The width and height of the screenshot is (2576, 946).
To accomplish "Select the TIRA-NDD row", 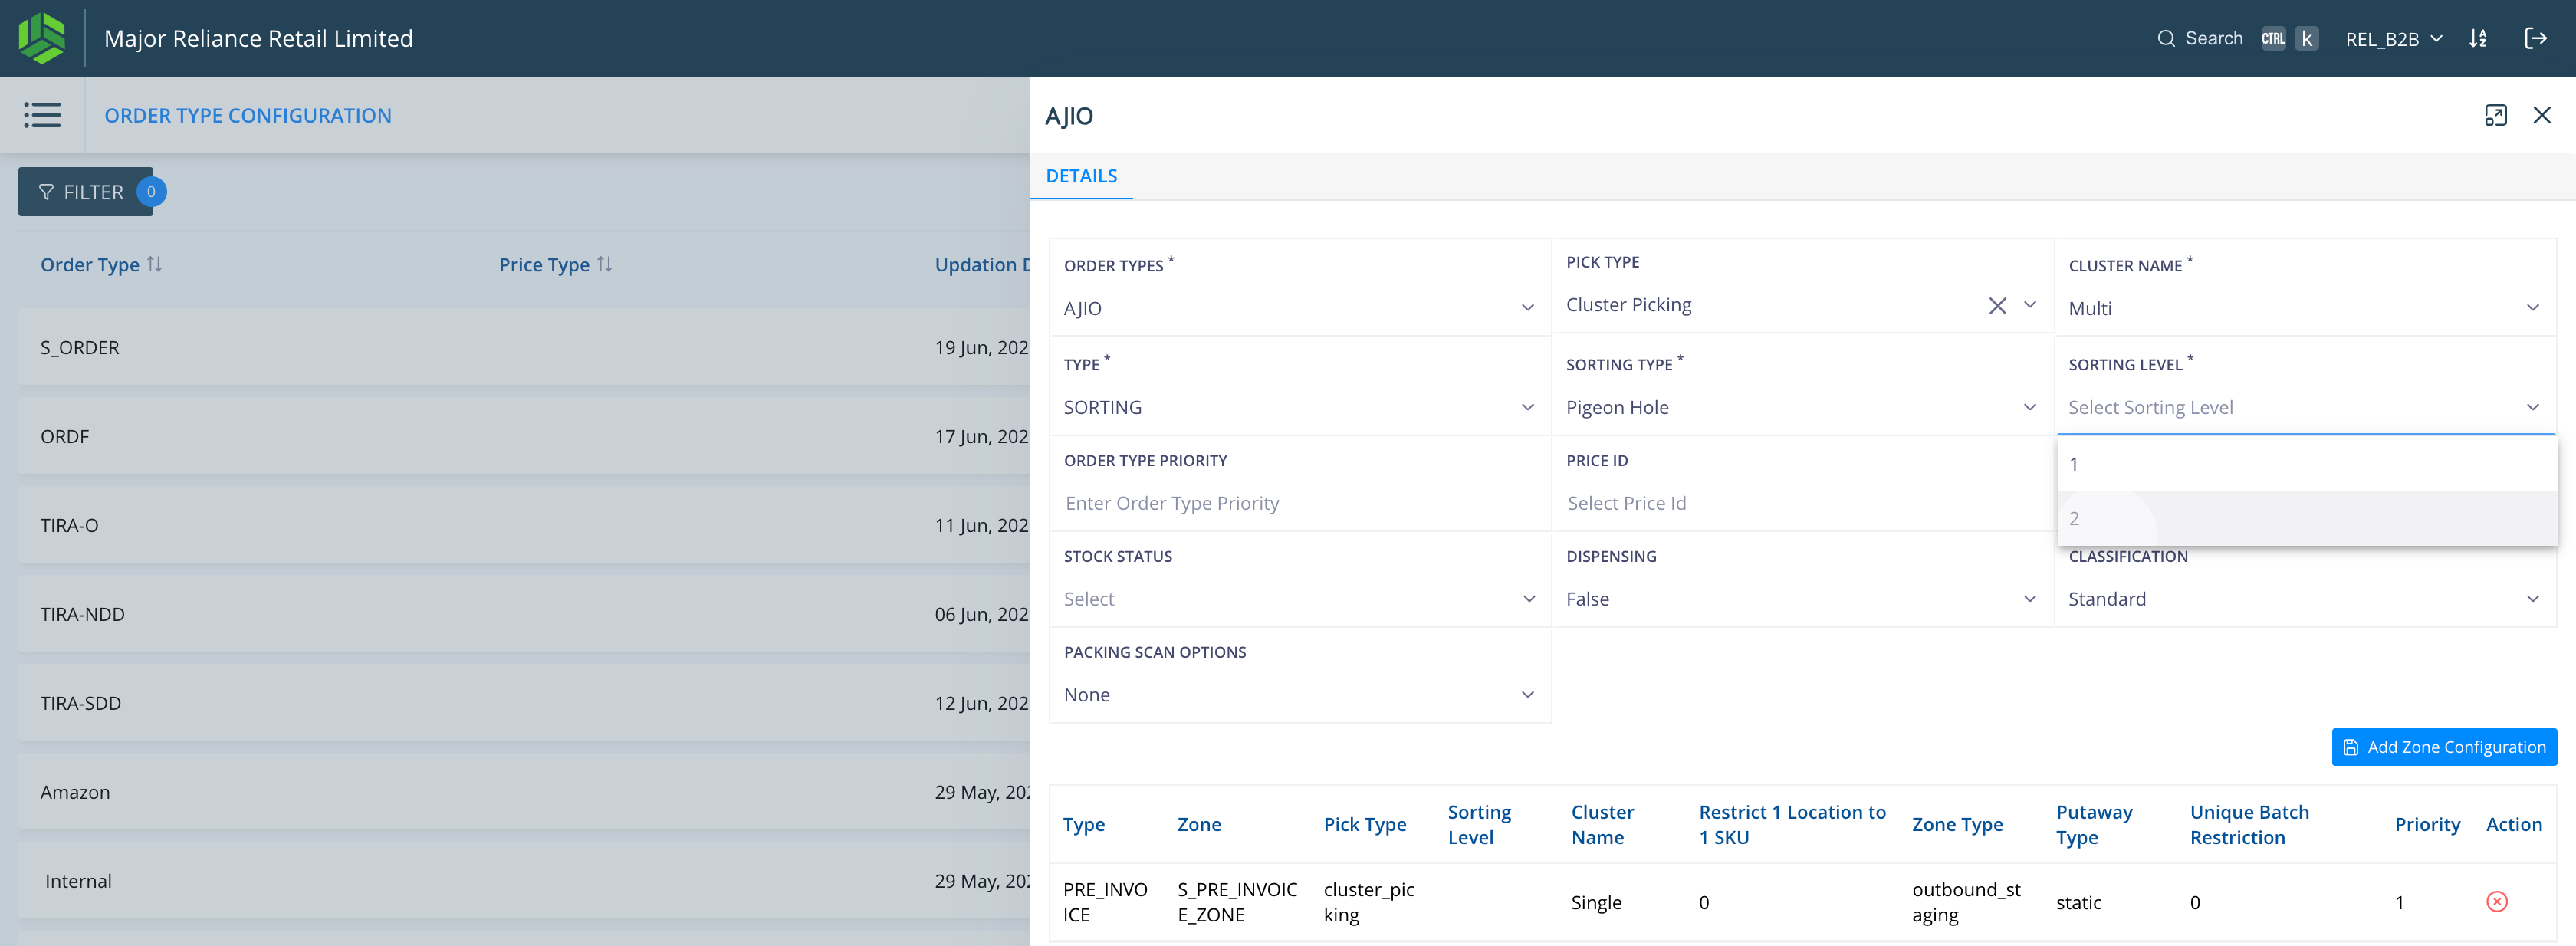I will (524, 614).
